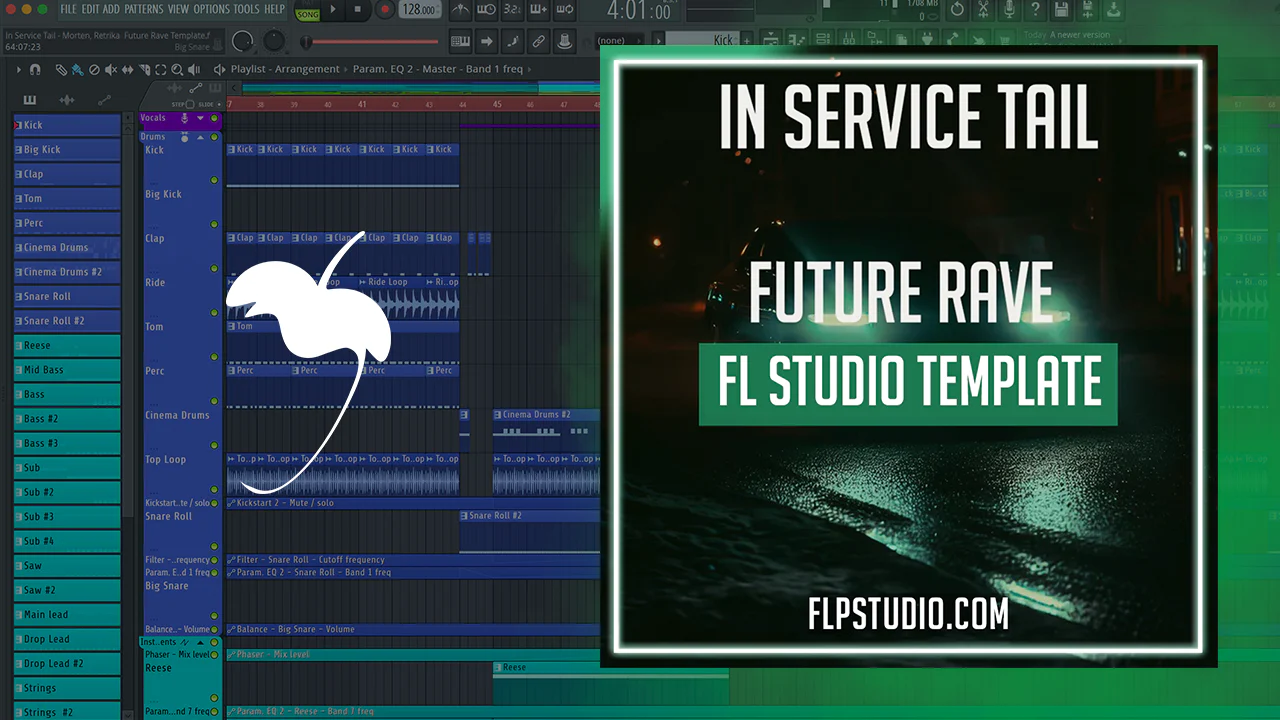Select the playlist paint brush tool
Image resolution: width=1280 pixels, height=720 pixels.
[77, 70]
